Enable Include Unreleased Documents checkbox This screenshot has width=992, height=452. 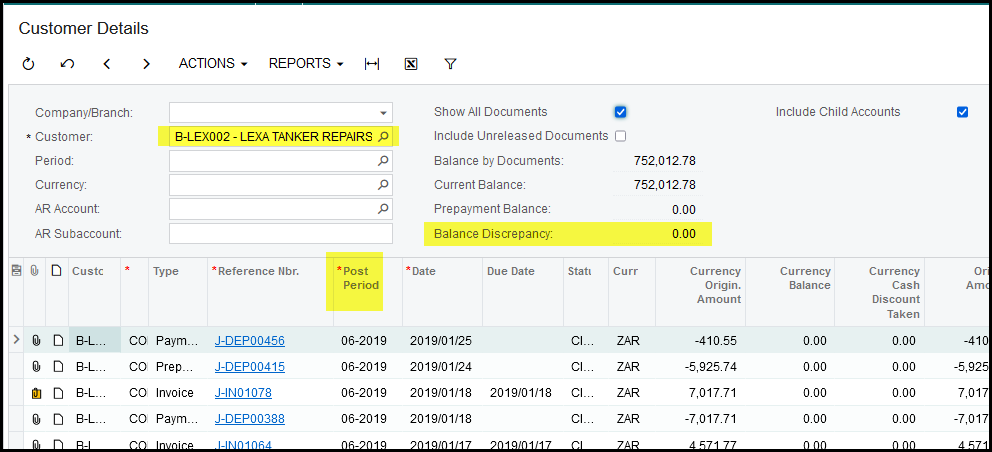pyautogui.click(x=620, y=136)
